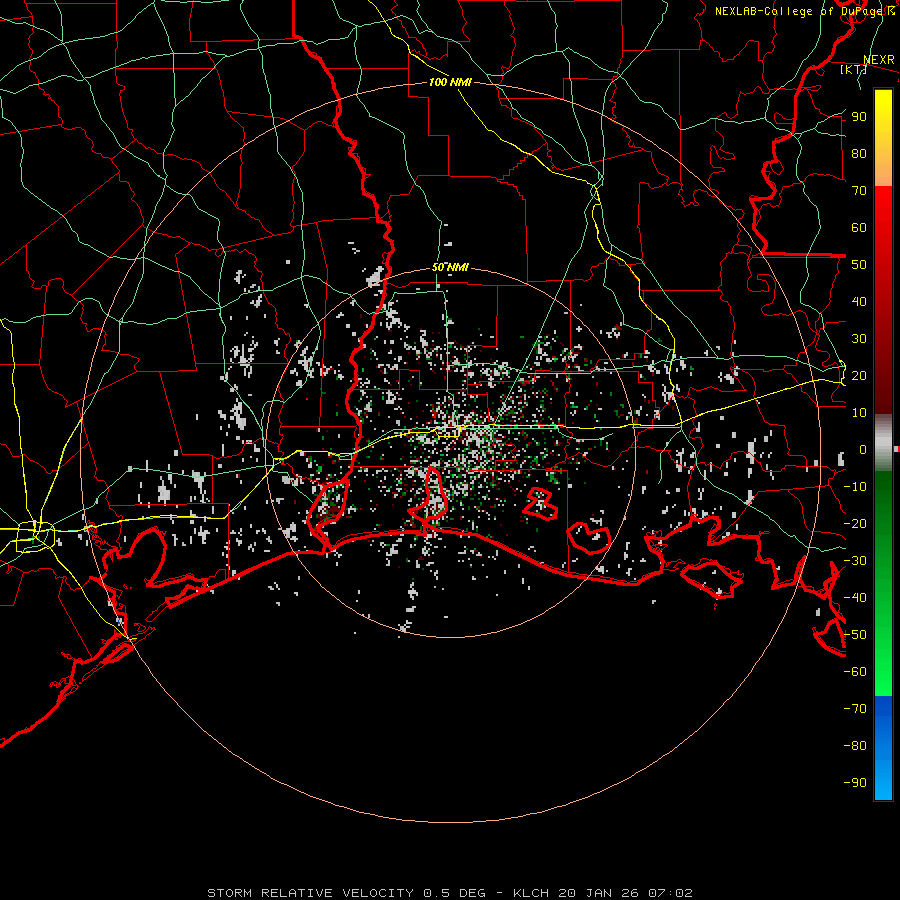Pick the gray zero-velocity segment of color bar
Viewport: 900px width, 900px height.
click(883, 443)
